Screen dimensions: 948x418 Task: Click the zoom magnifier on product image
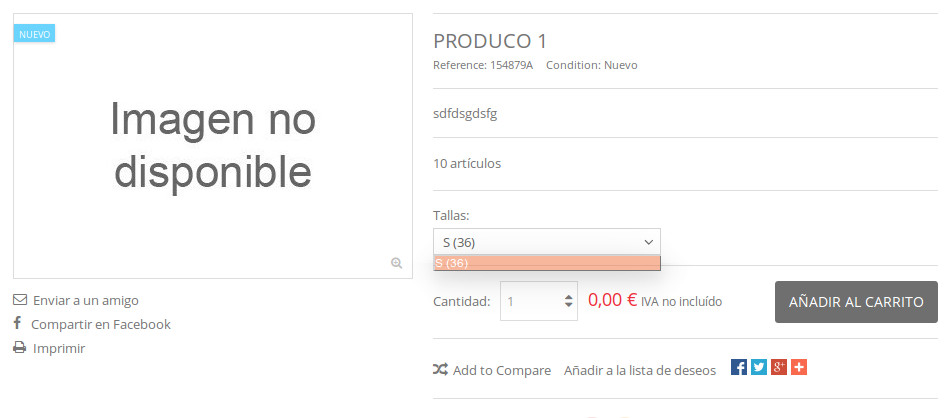pyautogui.click(x=396, y=263)
